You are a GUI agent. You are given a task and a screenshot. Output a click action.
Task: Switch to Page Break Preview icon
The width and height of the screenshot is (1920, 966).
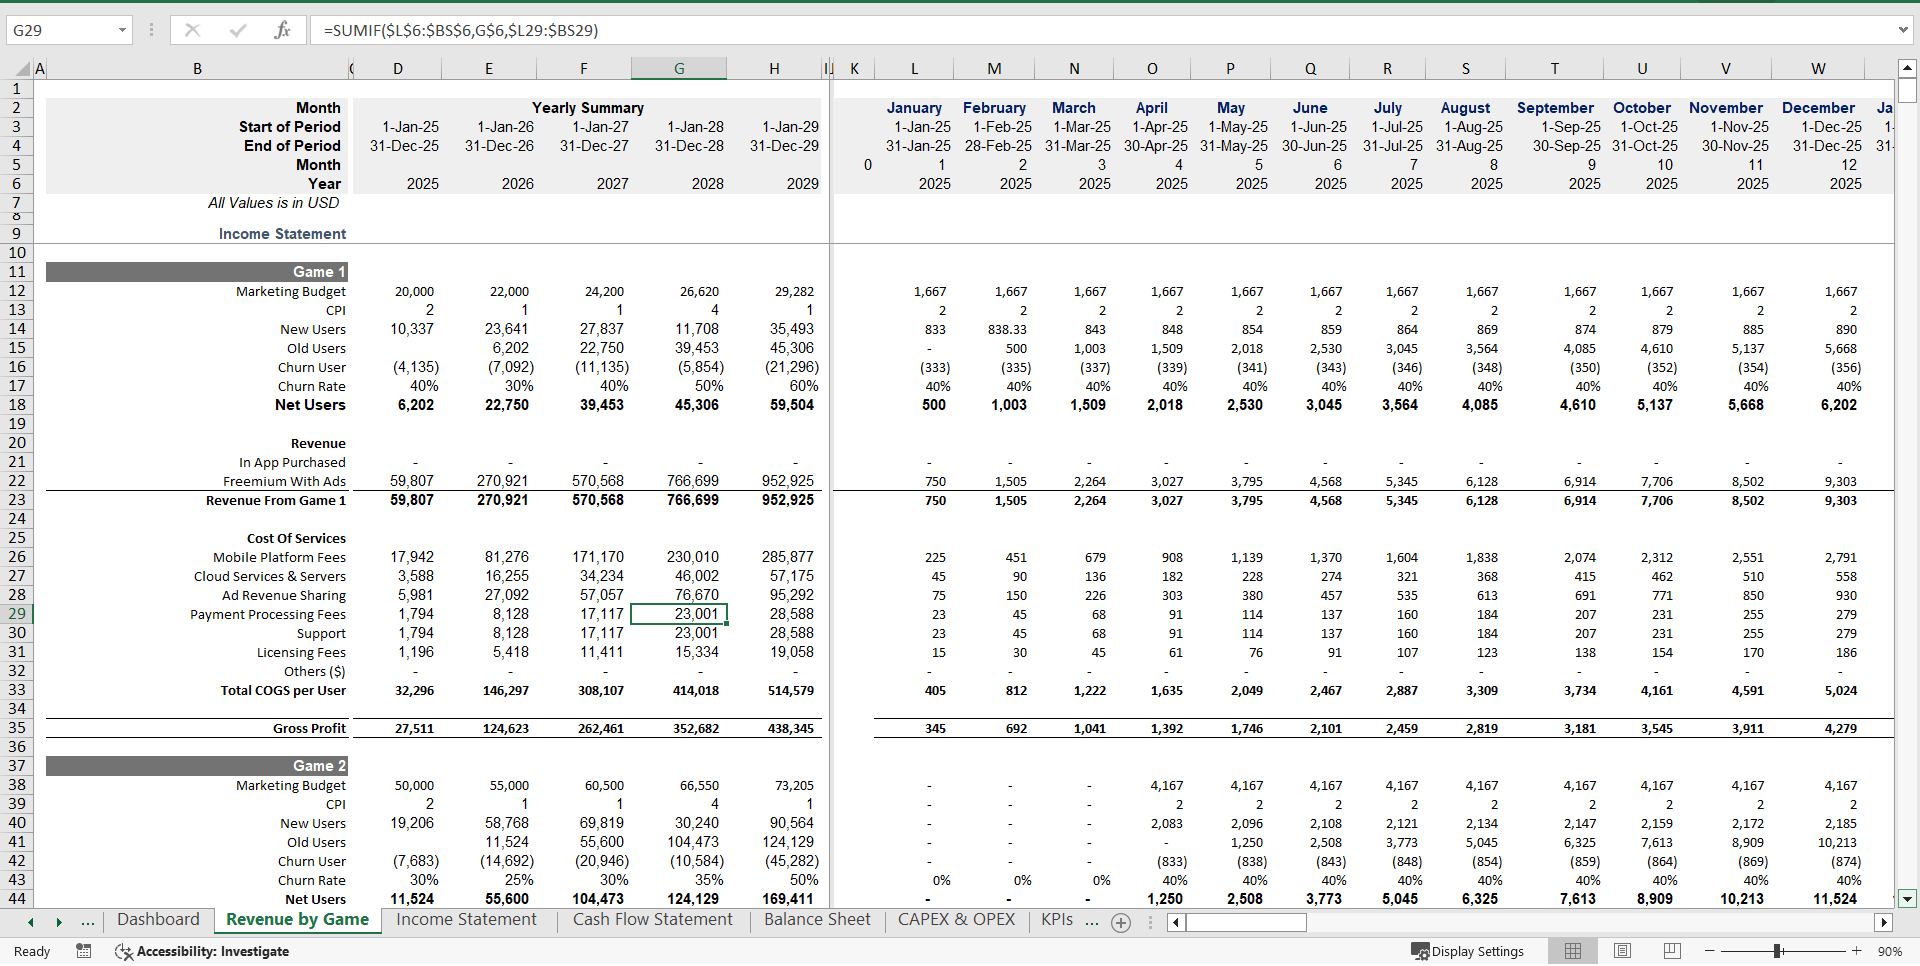tap(1672, 951)
